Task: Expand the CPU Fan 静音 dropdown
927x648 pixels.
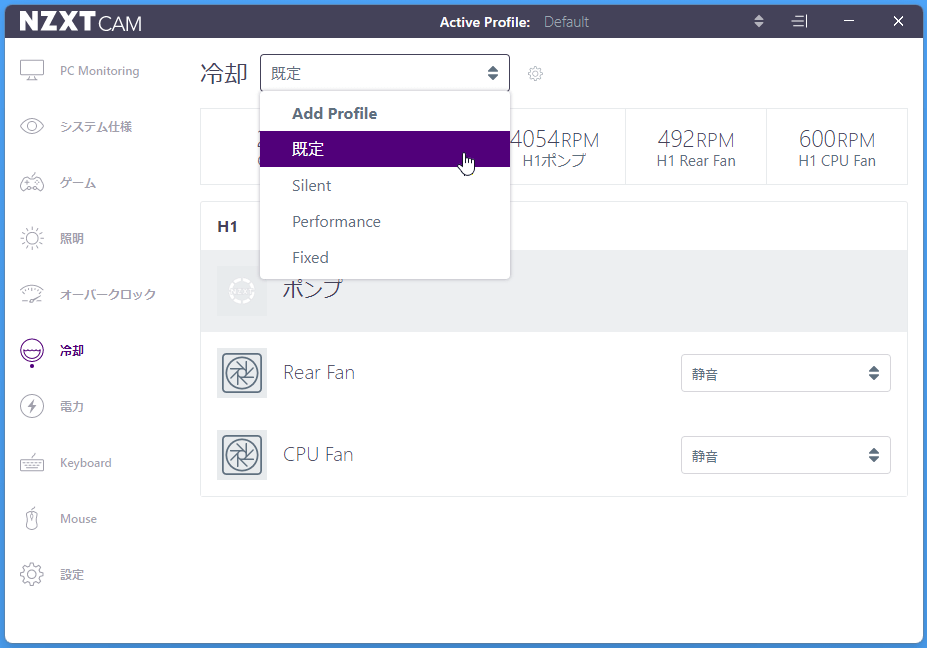Action: [x=785, y=455]
